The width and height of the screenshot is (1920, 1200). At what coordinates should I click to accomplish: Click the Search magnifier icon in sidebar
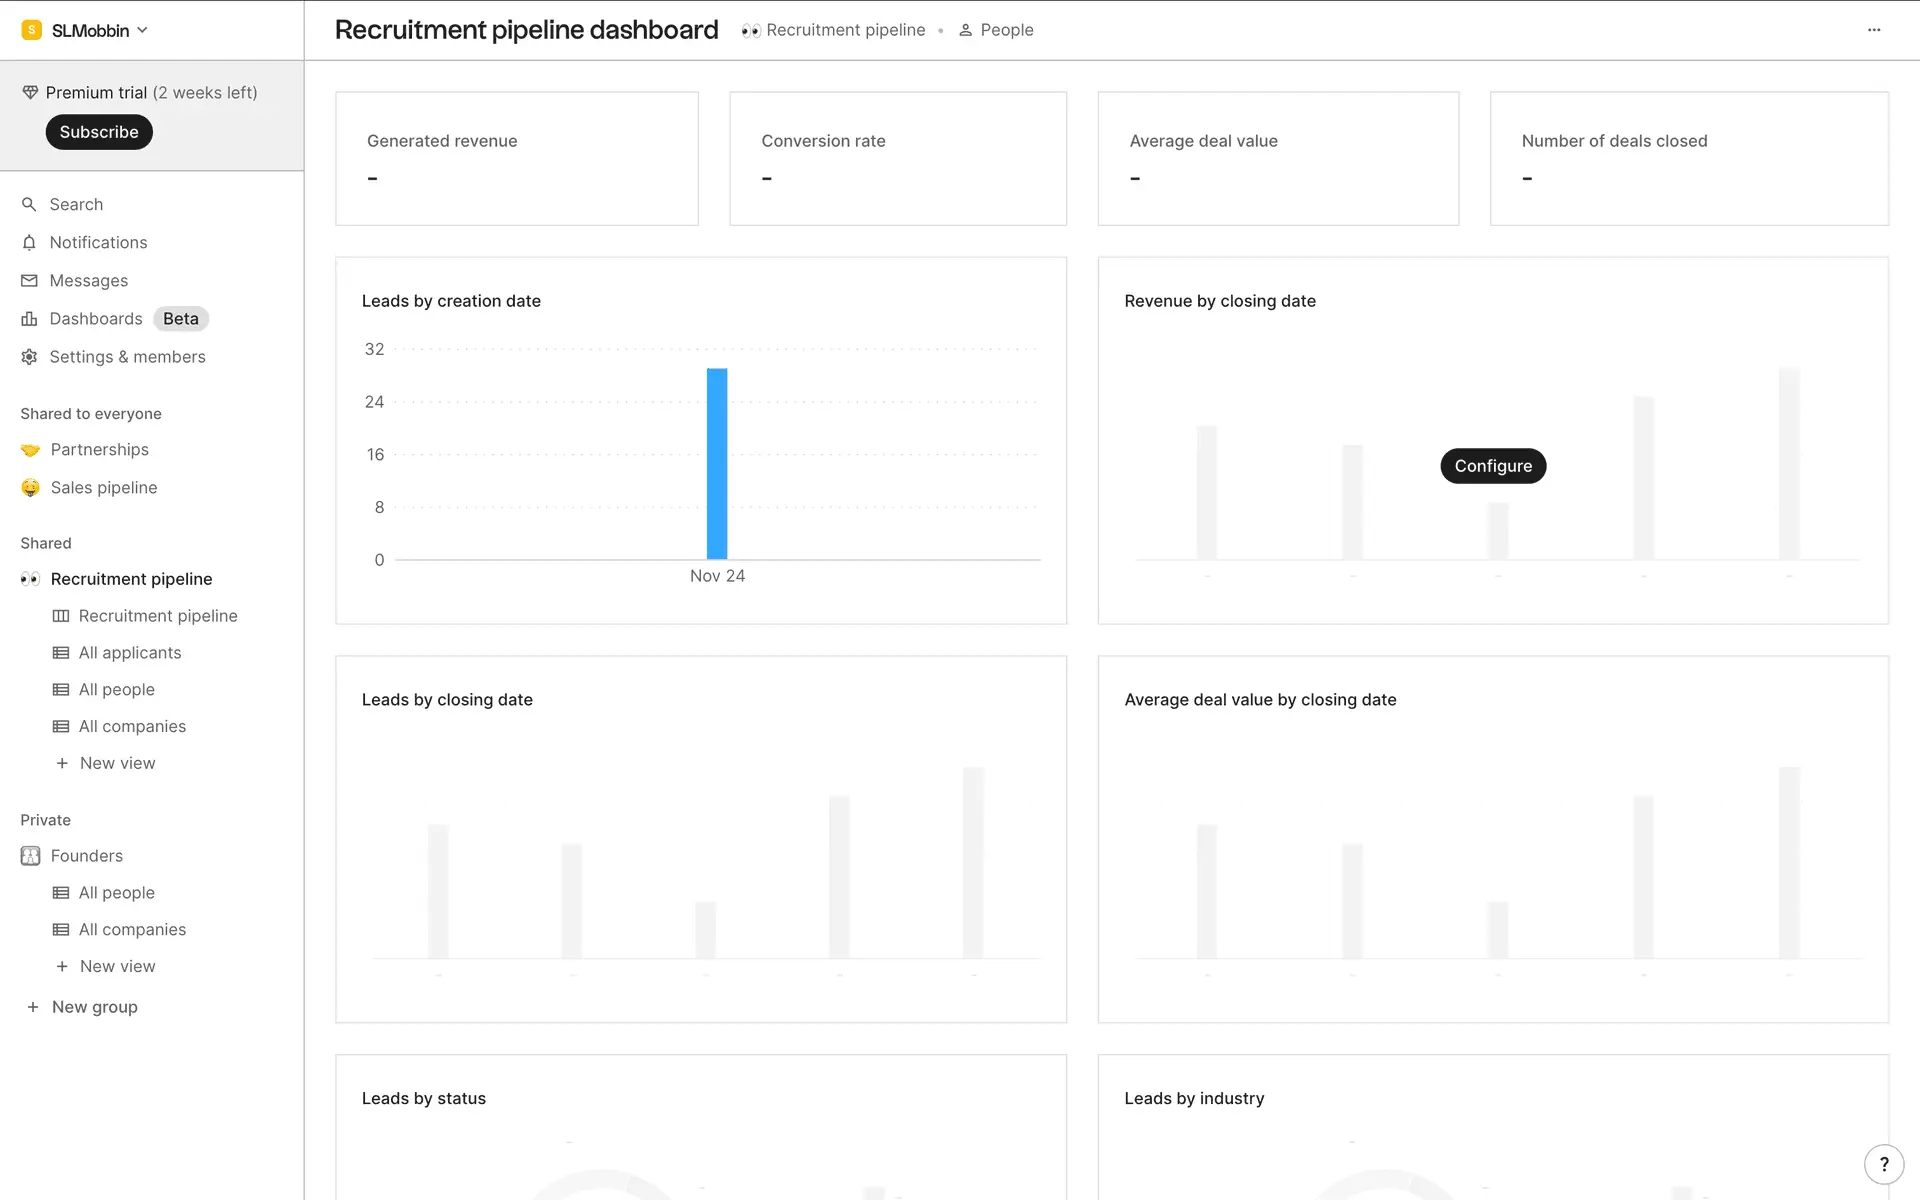(29, 204)
